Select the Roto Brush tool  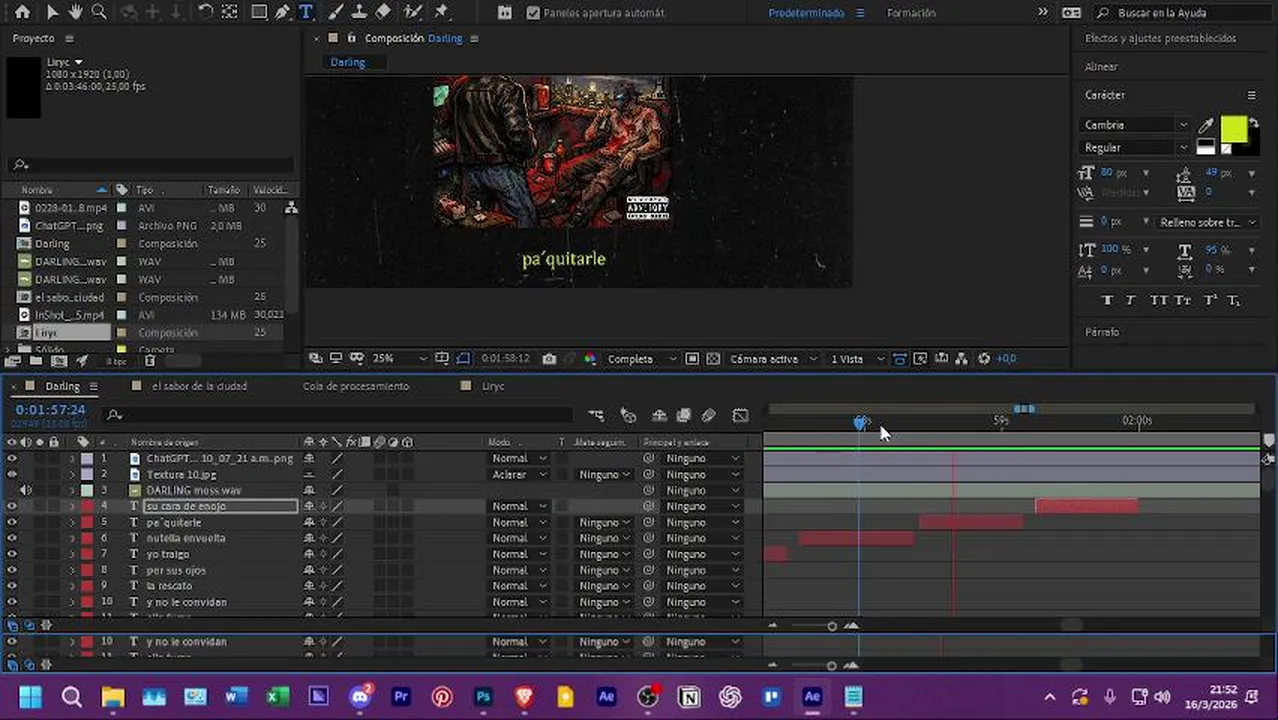(x=413, y=12)
